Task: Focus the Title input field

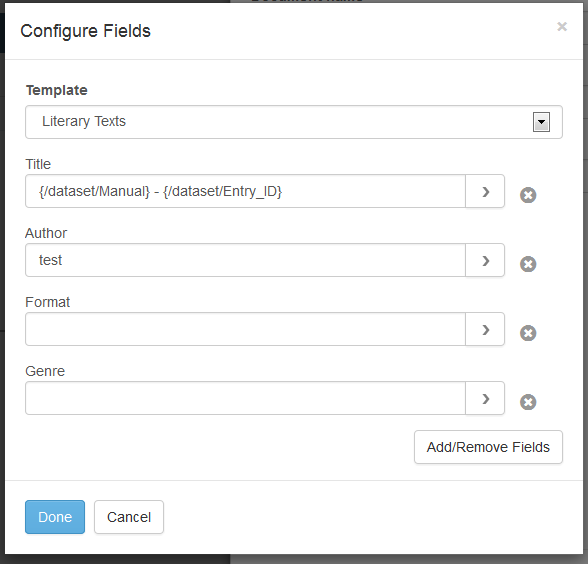Action: coord(246,191)
